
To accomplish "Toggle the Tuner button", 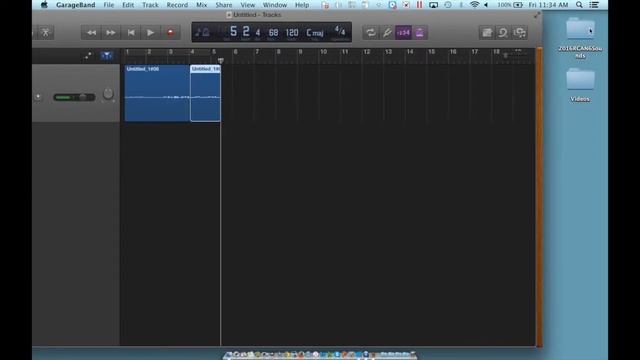I will point(387,33).
